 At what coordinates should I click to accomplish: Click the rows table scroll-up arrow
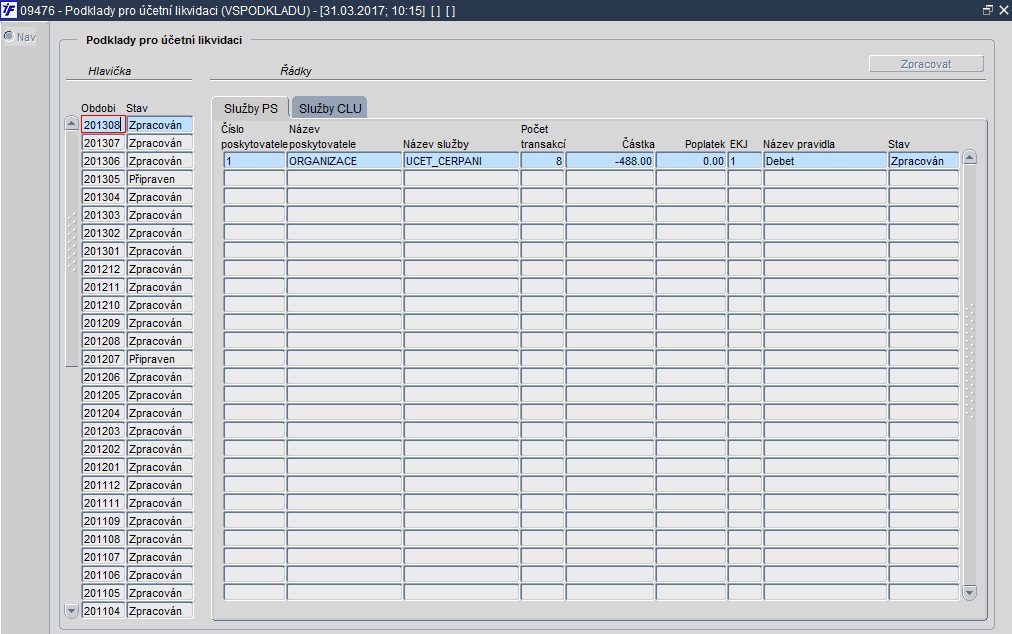(969, 157)
